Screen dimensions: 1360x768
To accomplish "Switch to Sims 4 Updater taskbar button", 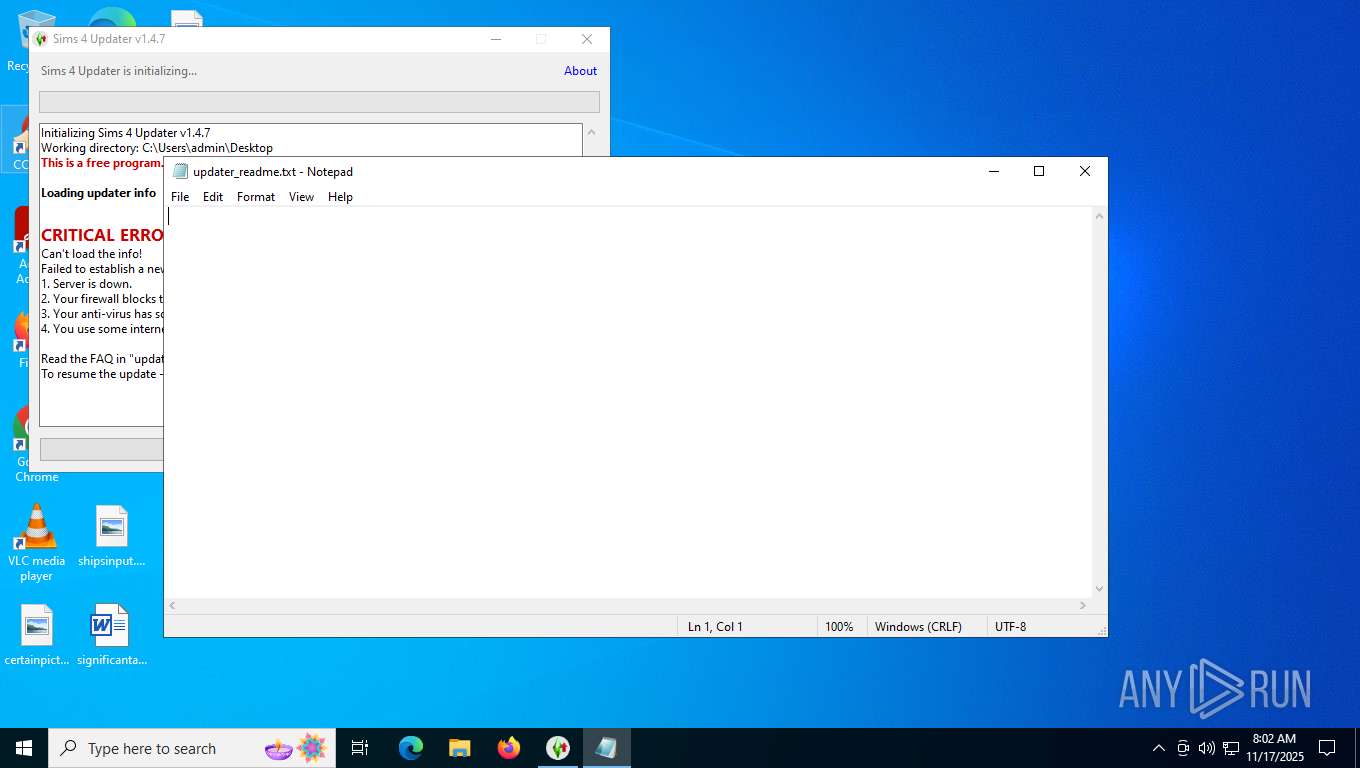I will tap(558, 748).
